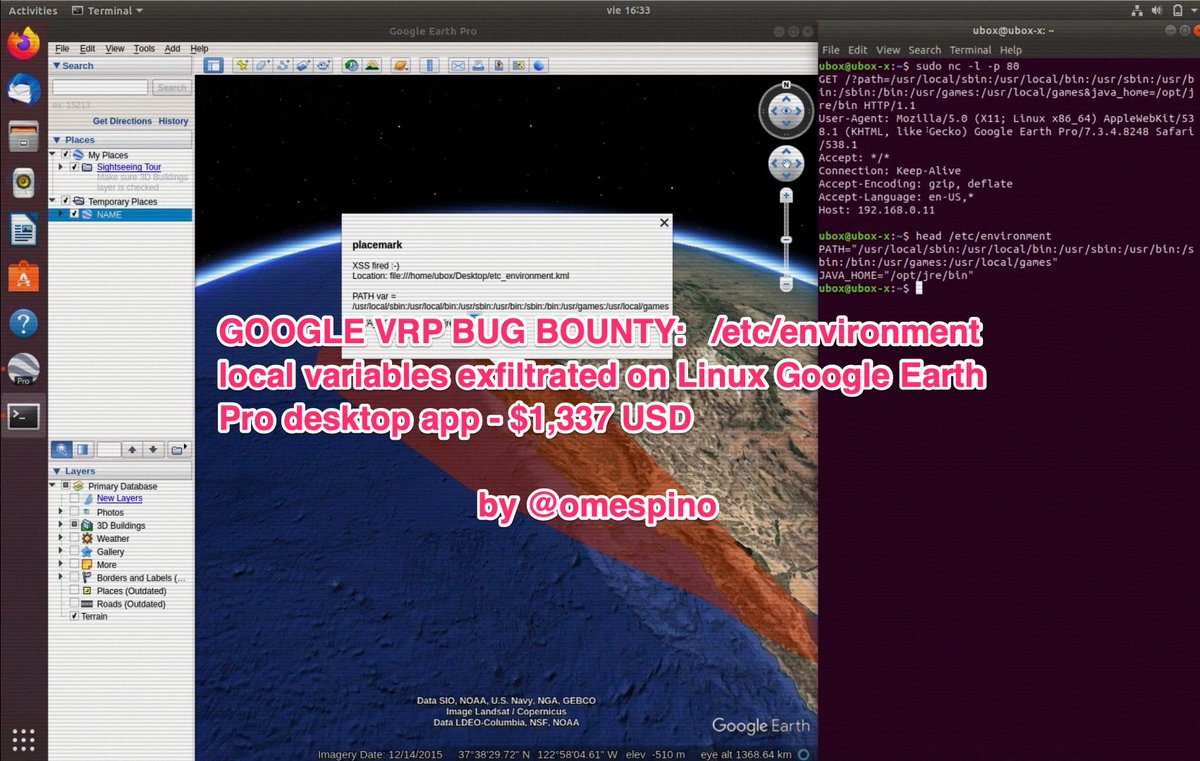Expand the 3D Buildings layer
Image resolution: width=1200 pixels, height=761 pixels.
62,525
